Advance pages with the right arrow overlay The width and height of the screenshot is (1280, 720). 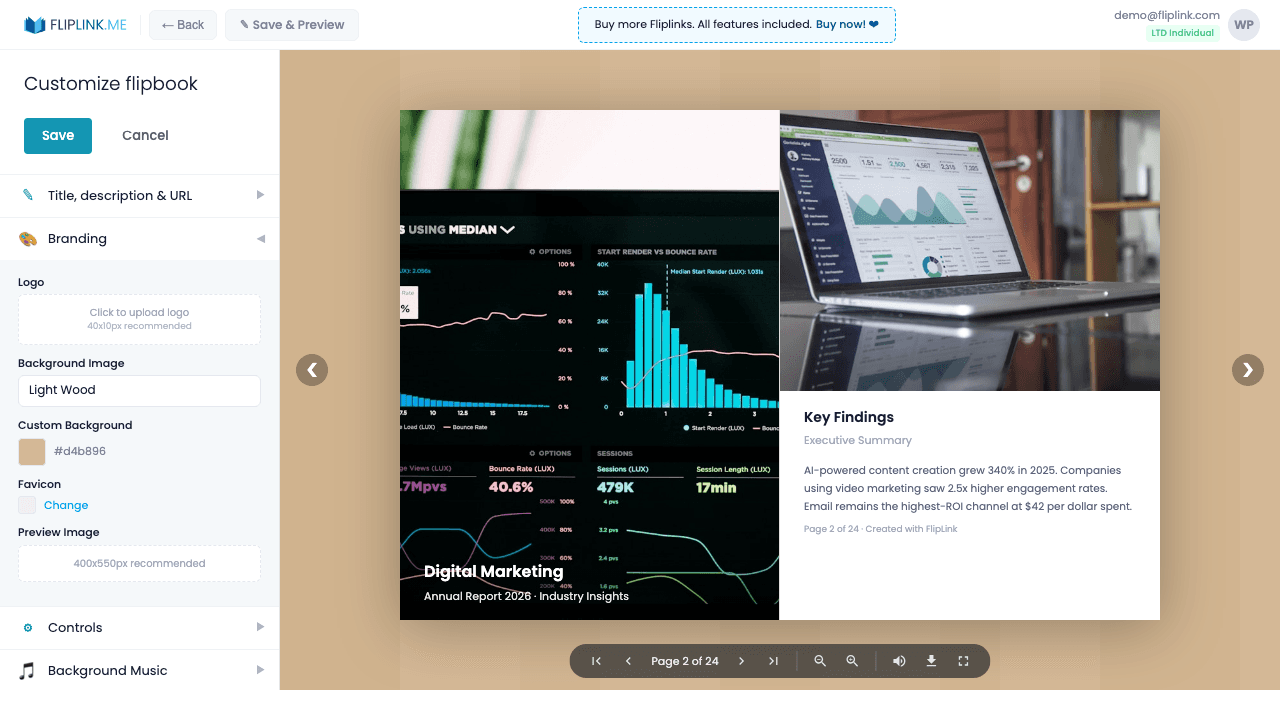1247,370
